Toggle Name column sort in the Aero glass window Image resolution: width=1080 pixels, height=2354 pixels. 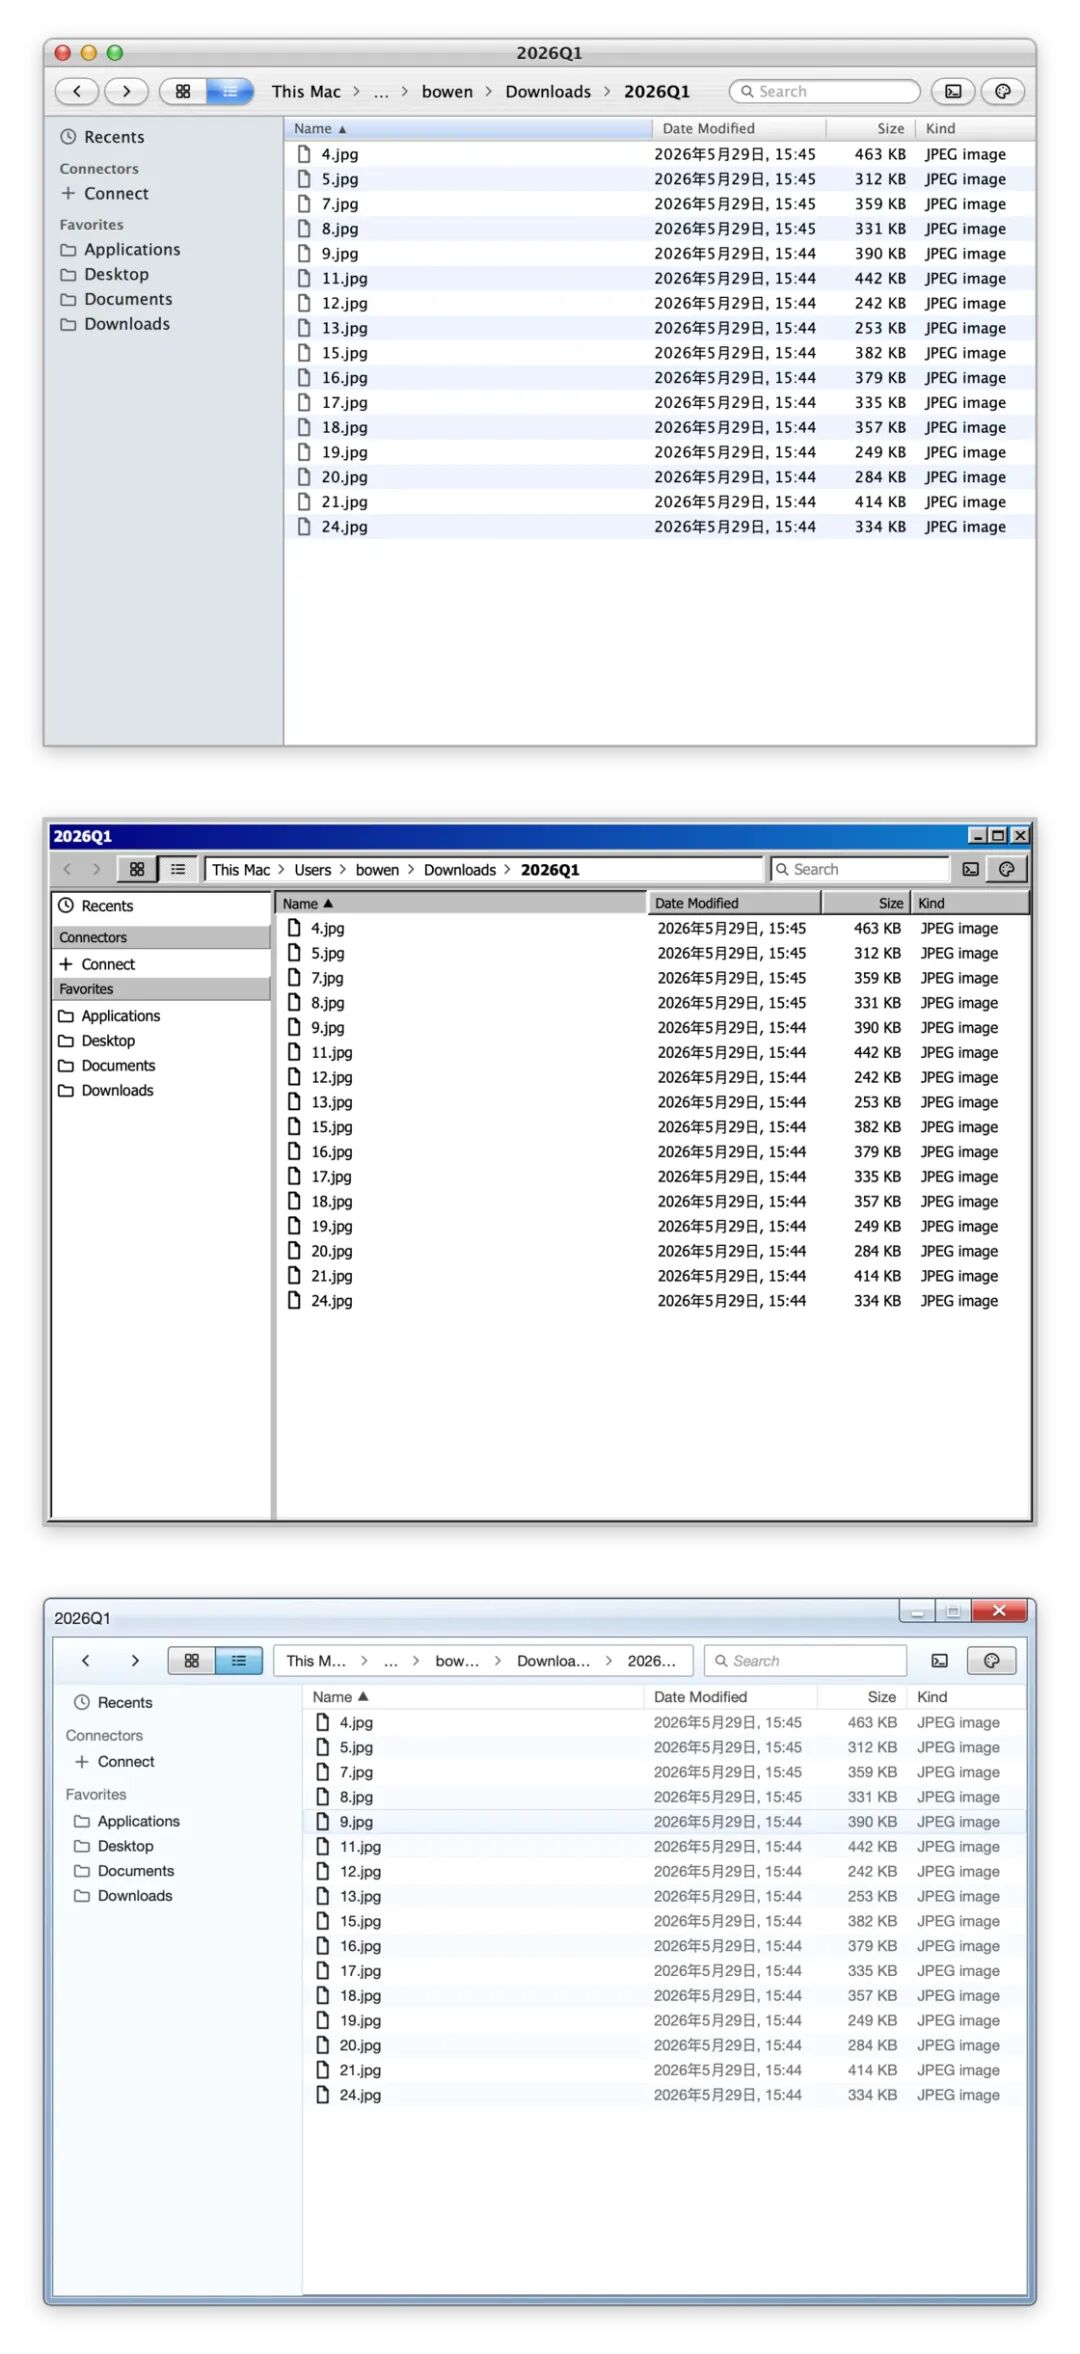[x=474, y=1696]
